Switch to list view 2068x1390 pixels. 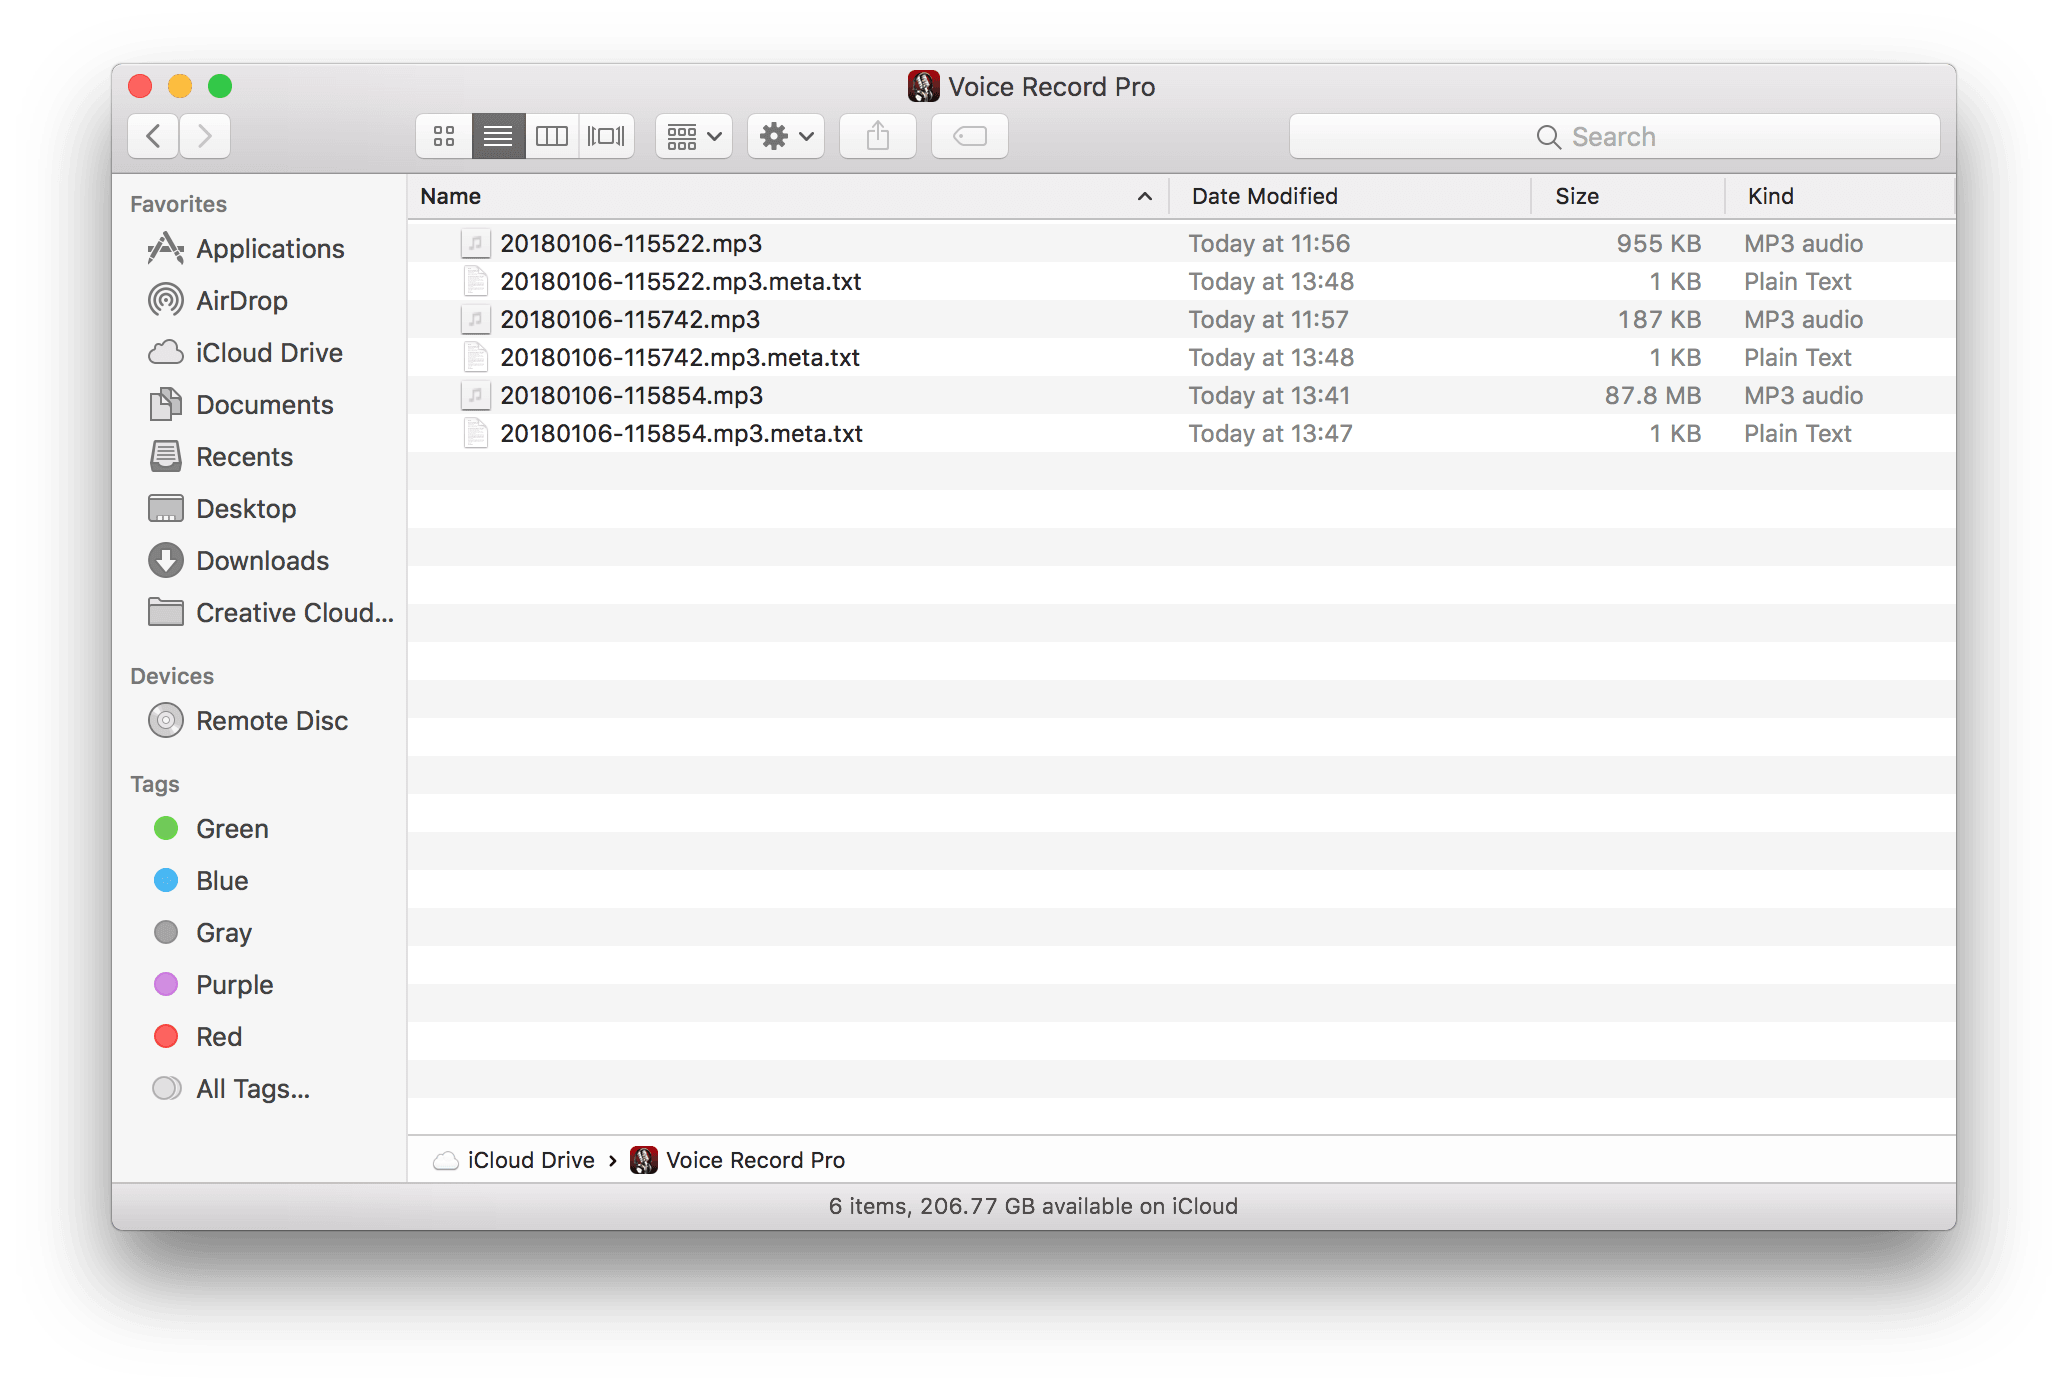pos(498,136)
